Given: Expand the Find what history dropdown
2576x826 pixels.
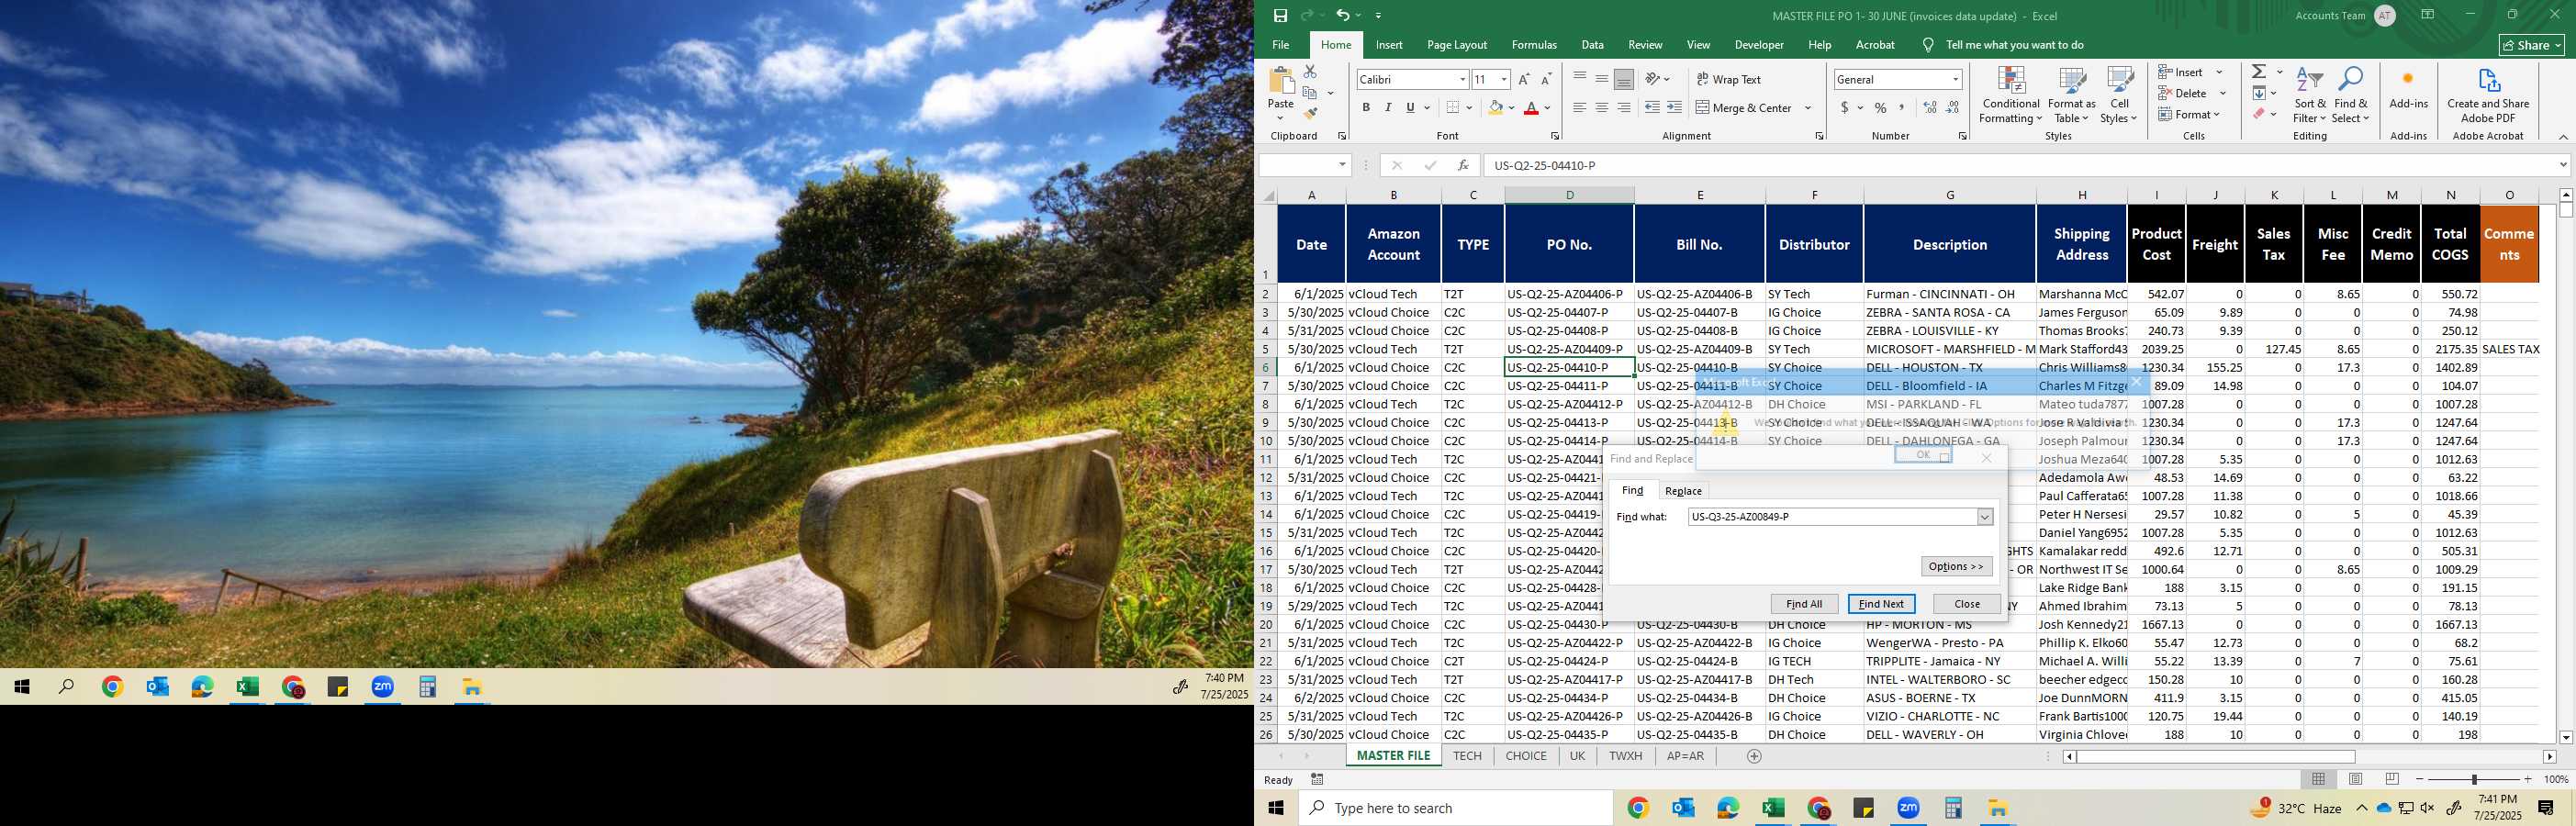Looking at the screenshot, I should pyautogui.click(x=1985, y=517).
